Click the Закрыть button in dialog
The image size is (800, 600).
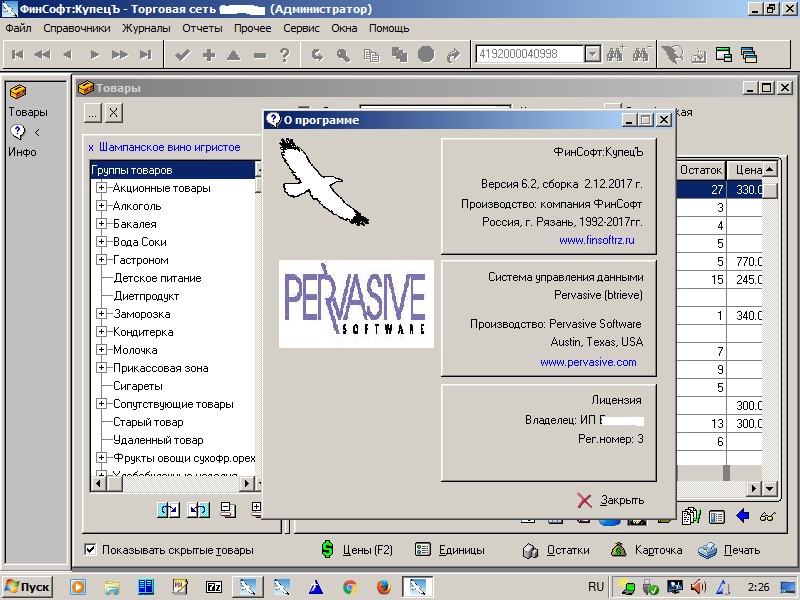pyautogui.click(x=611, y=500)
